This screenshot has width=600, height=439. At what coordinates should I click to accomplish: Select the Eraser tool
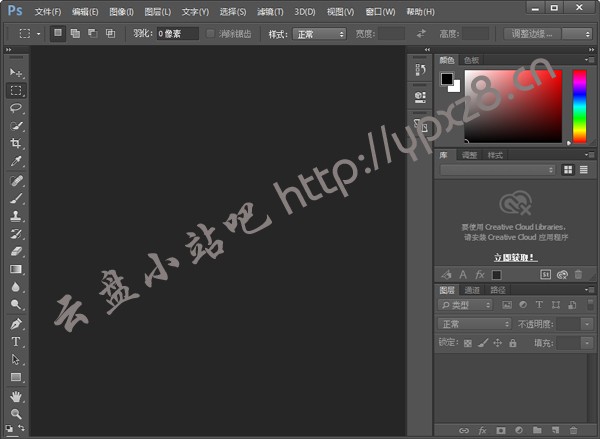[16, 251]
